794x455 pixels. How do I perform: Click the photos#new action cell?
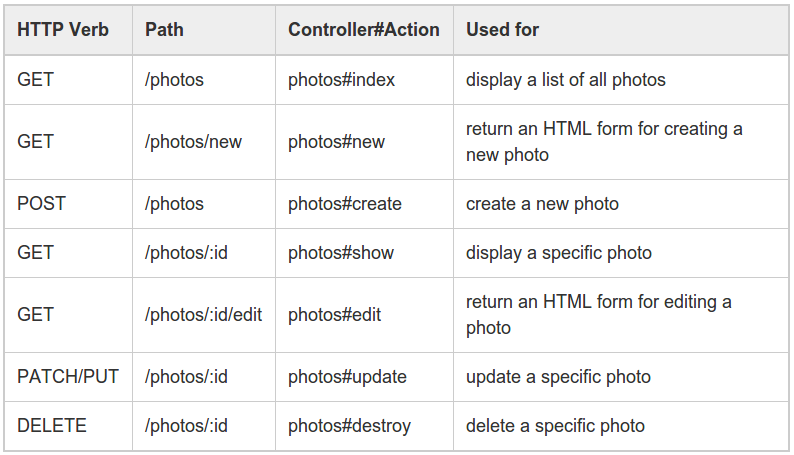[x=336, y=142]
